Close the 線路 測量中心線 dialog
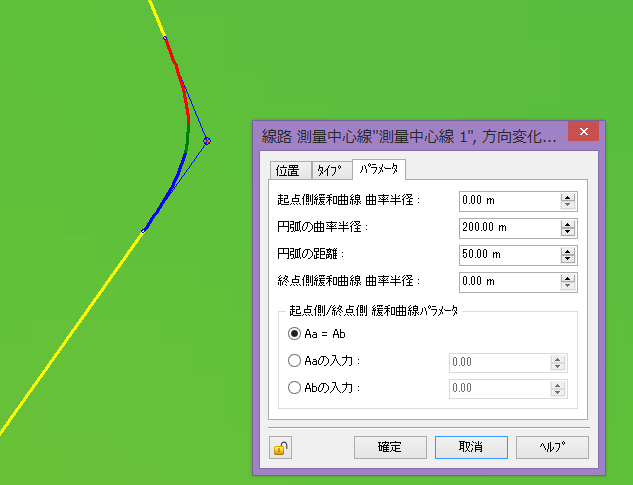The width and height of the screenshot is (633, 485). coord(583,131)
